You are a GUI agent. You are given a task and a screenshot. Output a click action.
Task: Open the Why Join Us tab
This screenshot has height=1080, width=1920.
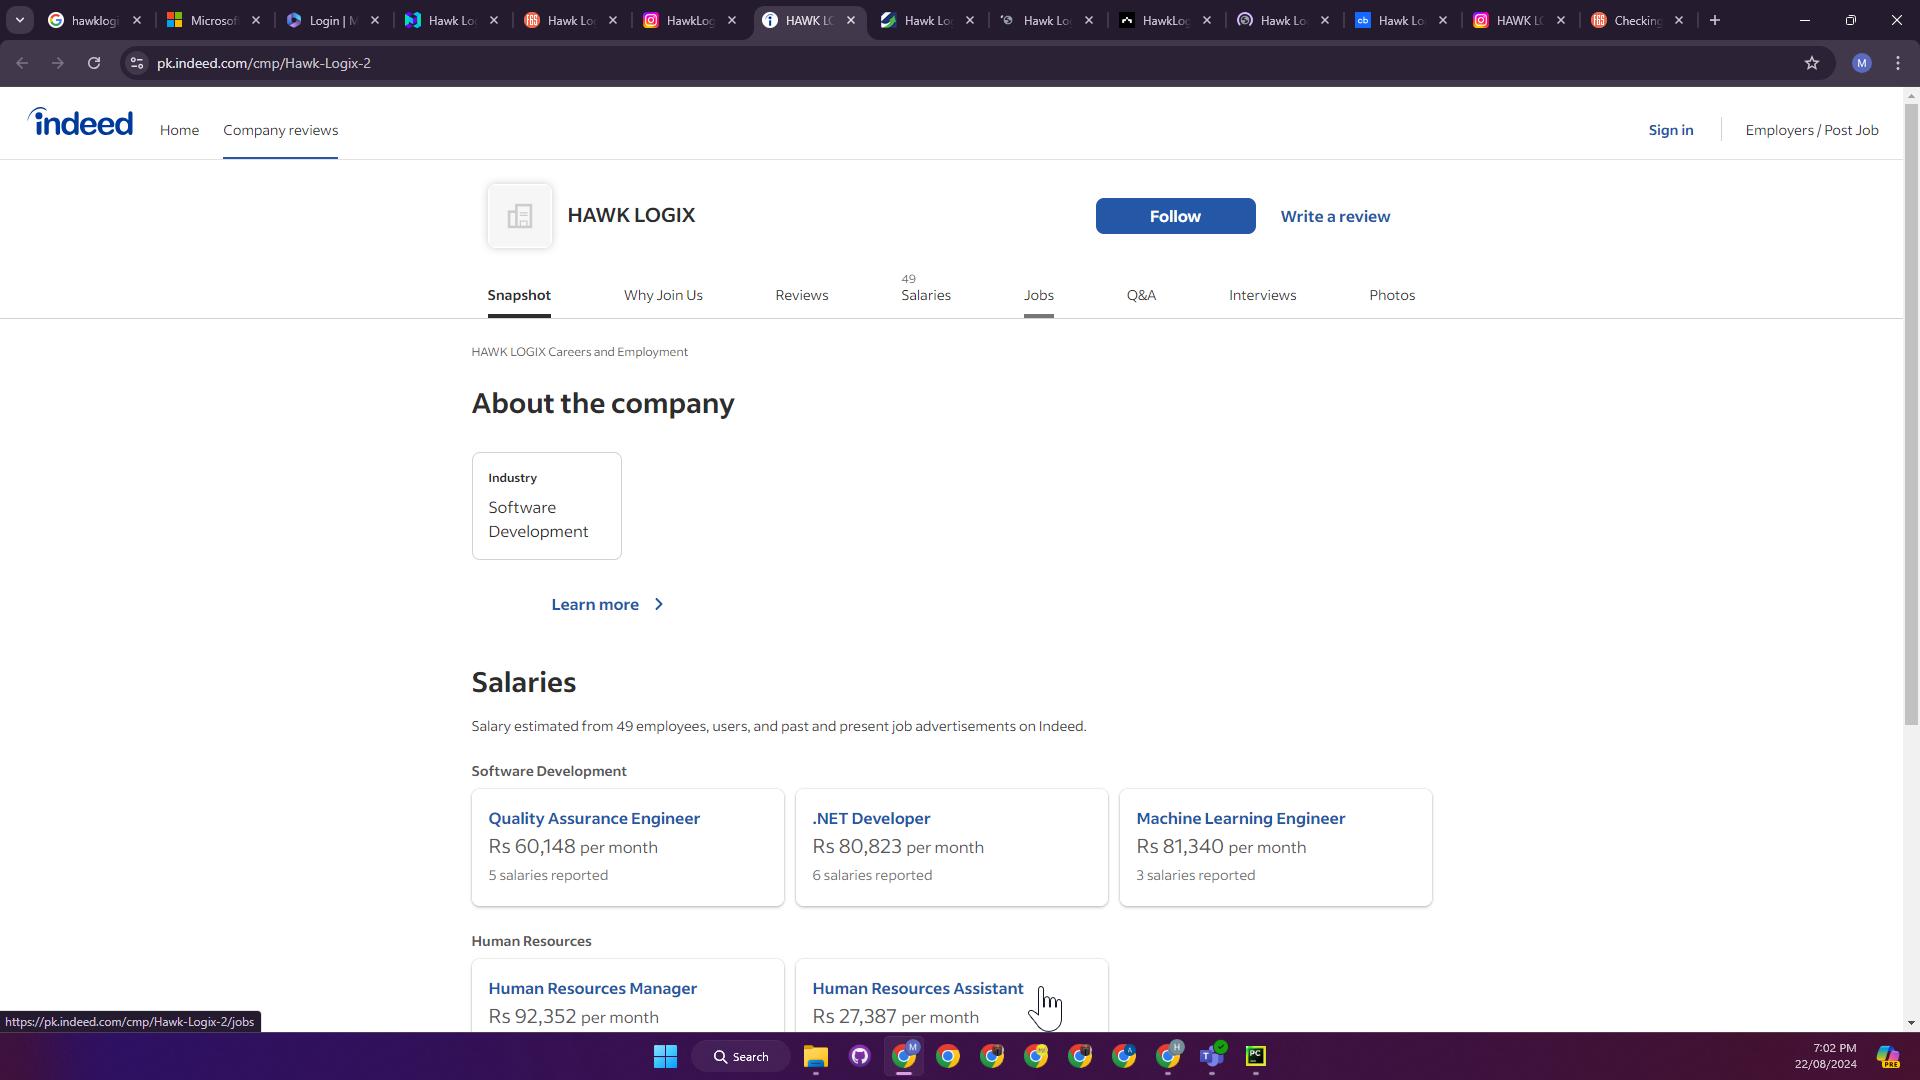[663, 295]
